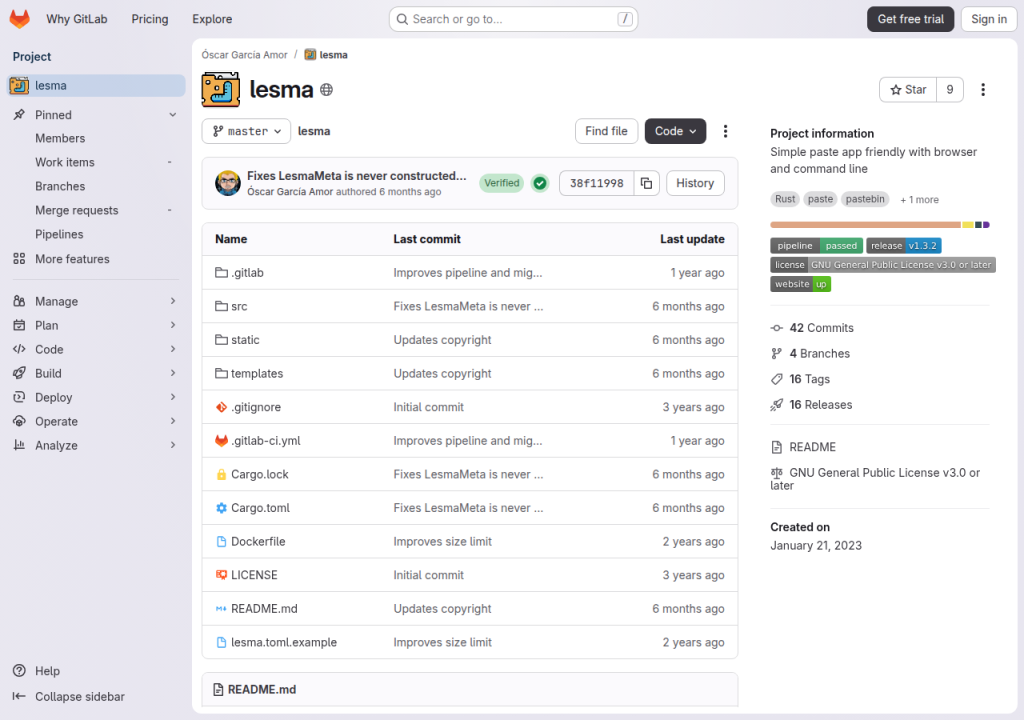Click the Rust topic tag
The width and height of the screenshot is (1024, 720).
click(785, 199)
